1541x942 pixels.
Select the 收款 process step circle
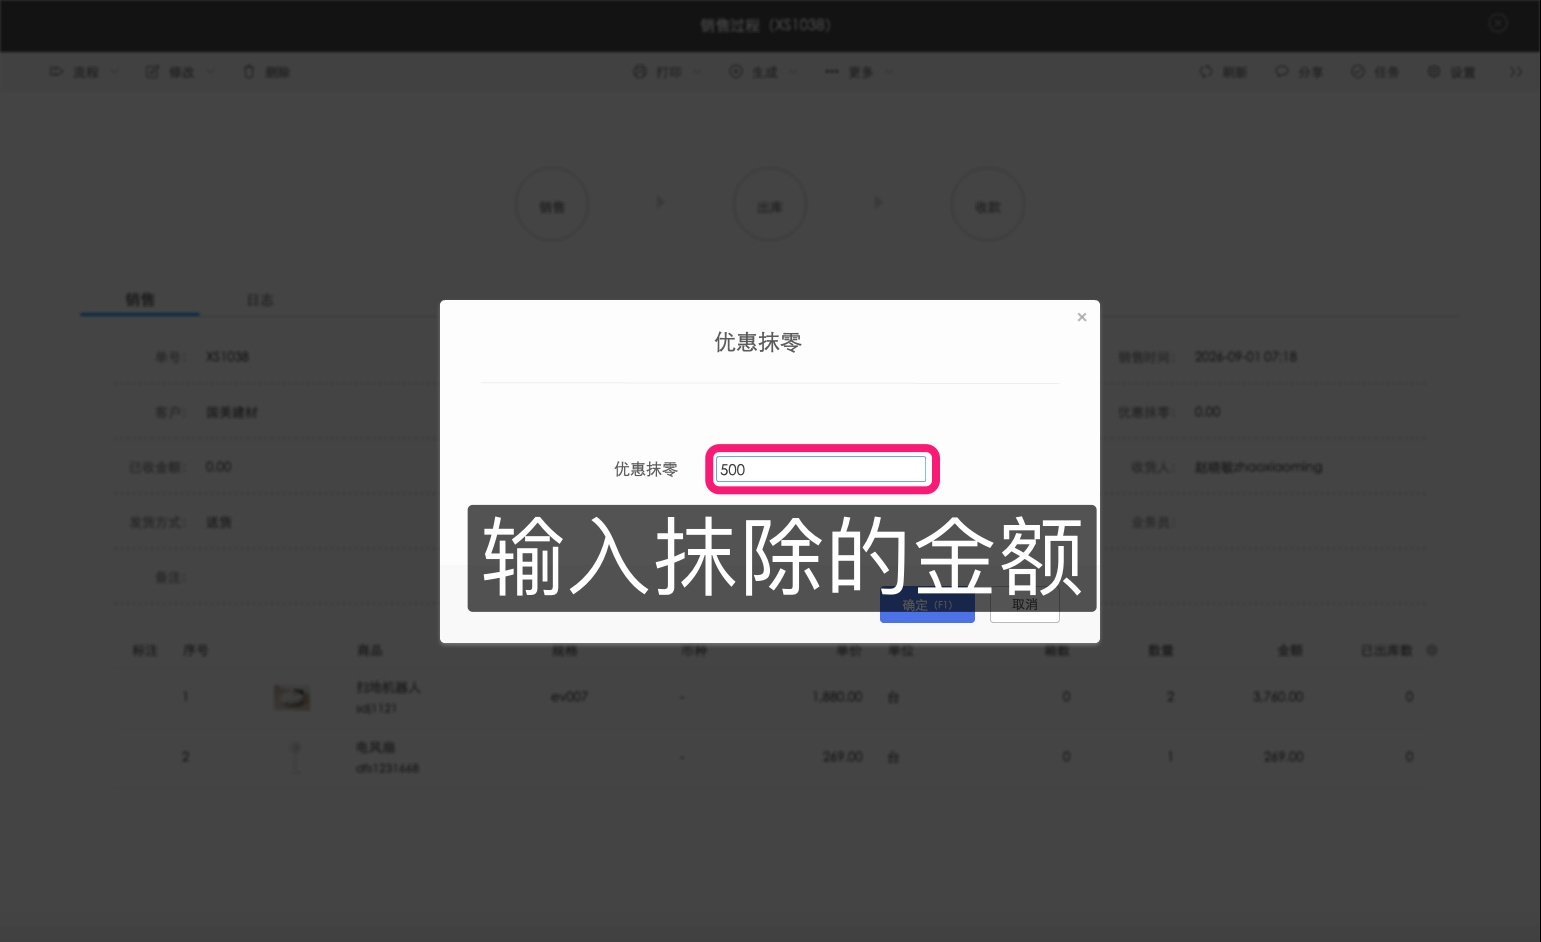pyautogui.click(x=988, y=205)
